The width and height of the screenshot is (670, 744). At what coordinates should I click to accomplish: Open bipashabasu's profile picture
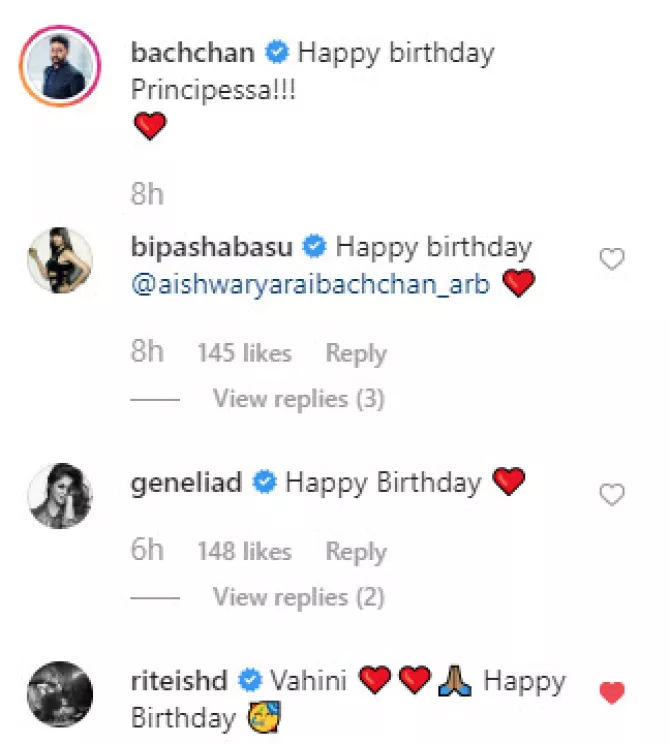[58, 262]
